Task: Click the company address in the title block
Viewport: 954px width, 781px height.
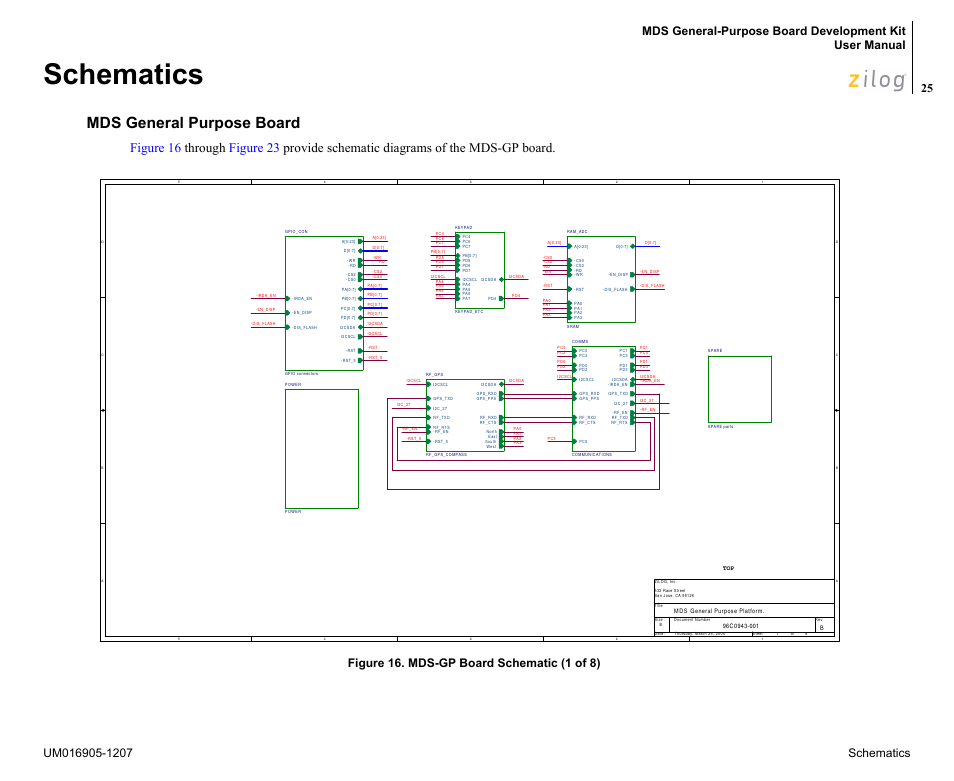Action: coord(674,593)
